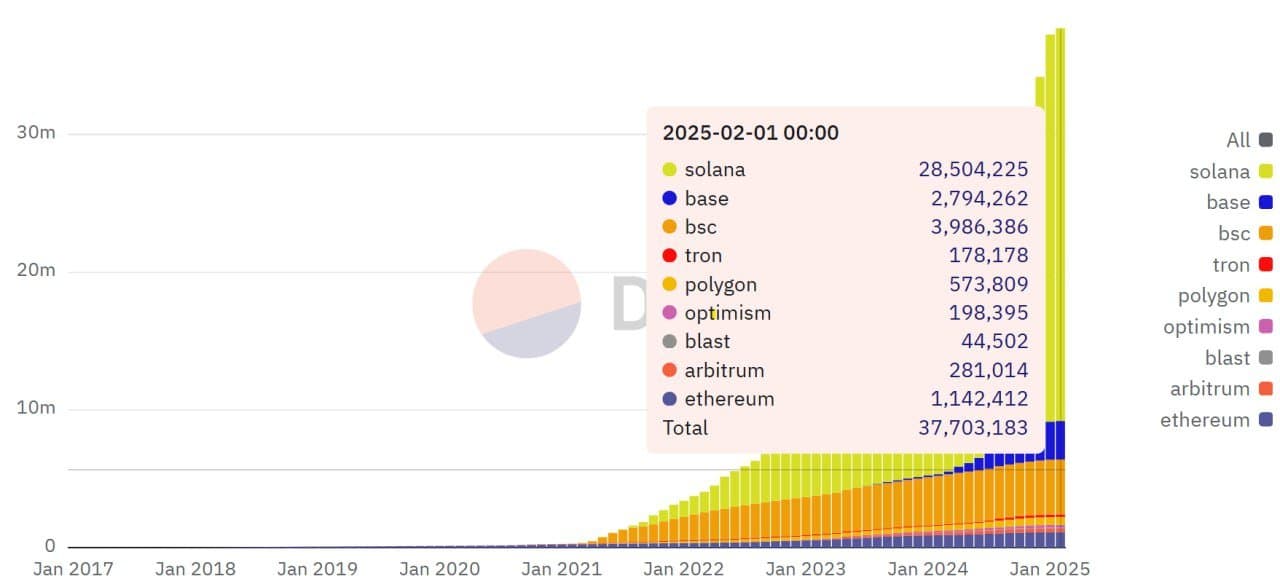Click the Total label in the tooltip
The image size is (1280, 576).
pos(685,428)
